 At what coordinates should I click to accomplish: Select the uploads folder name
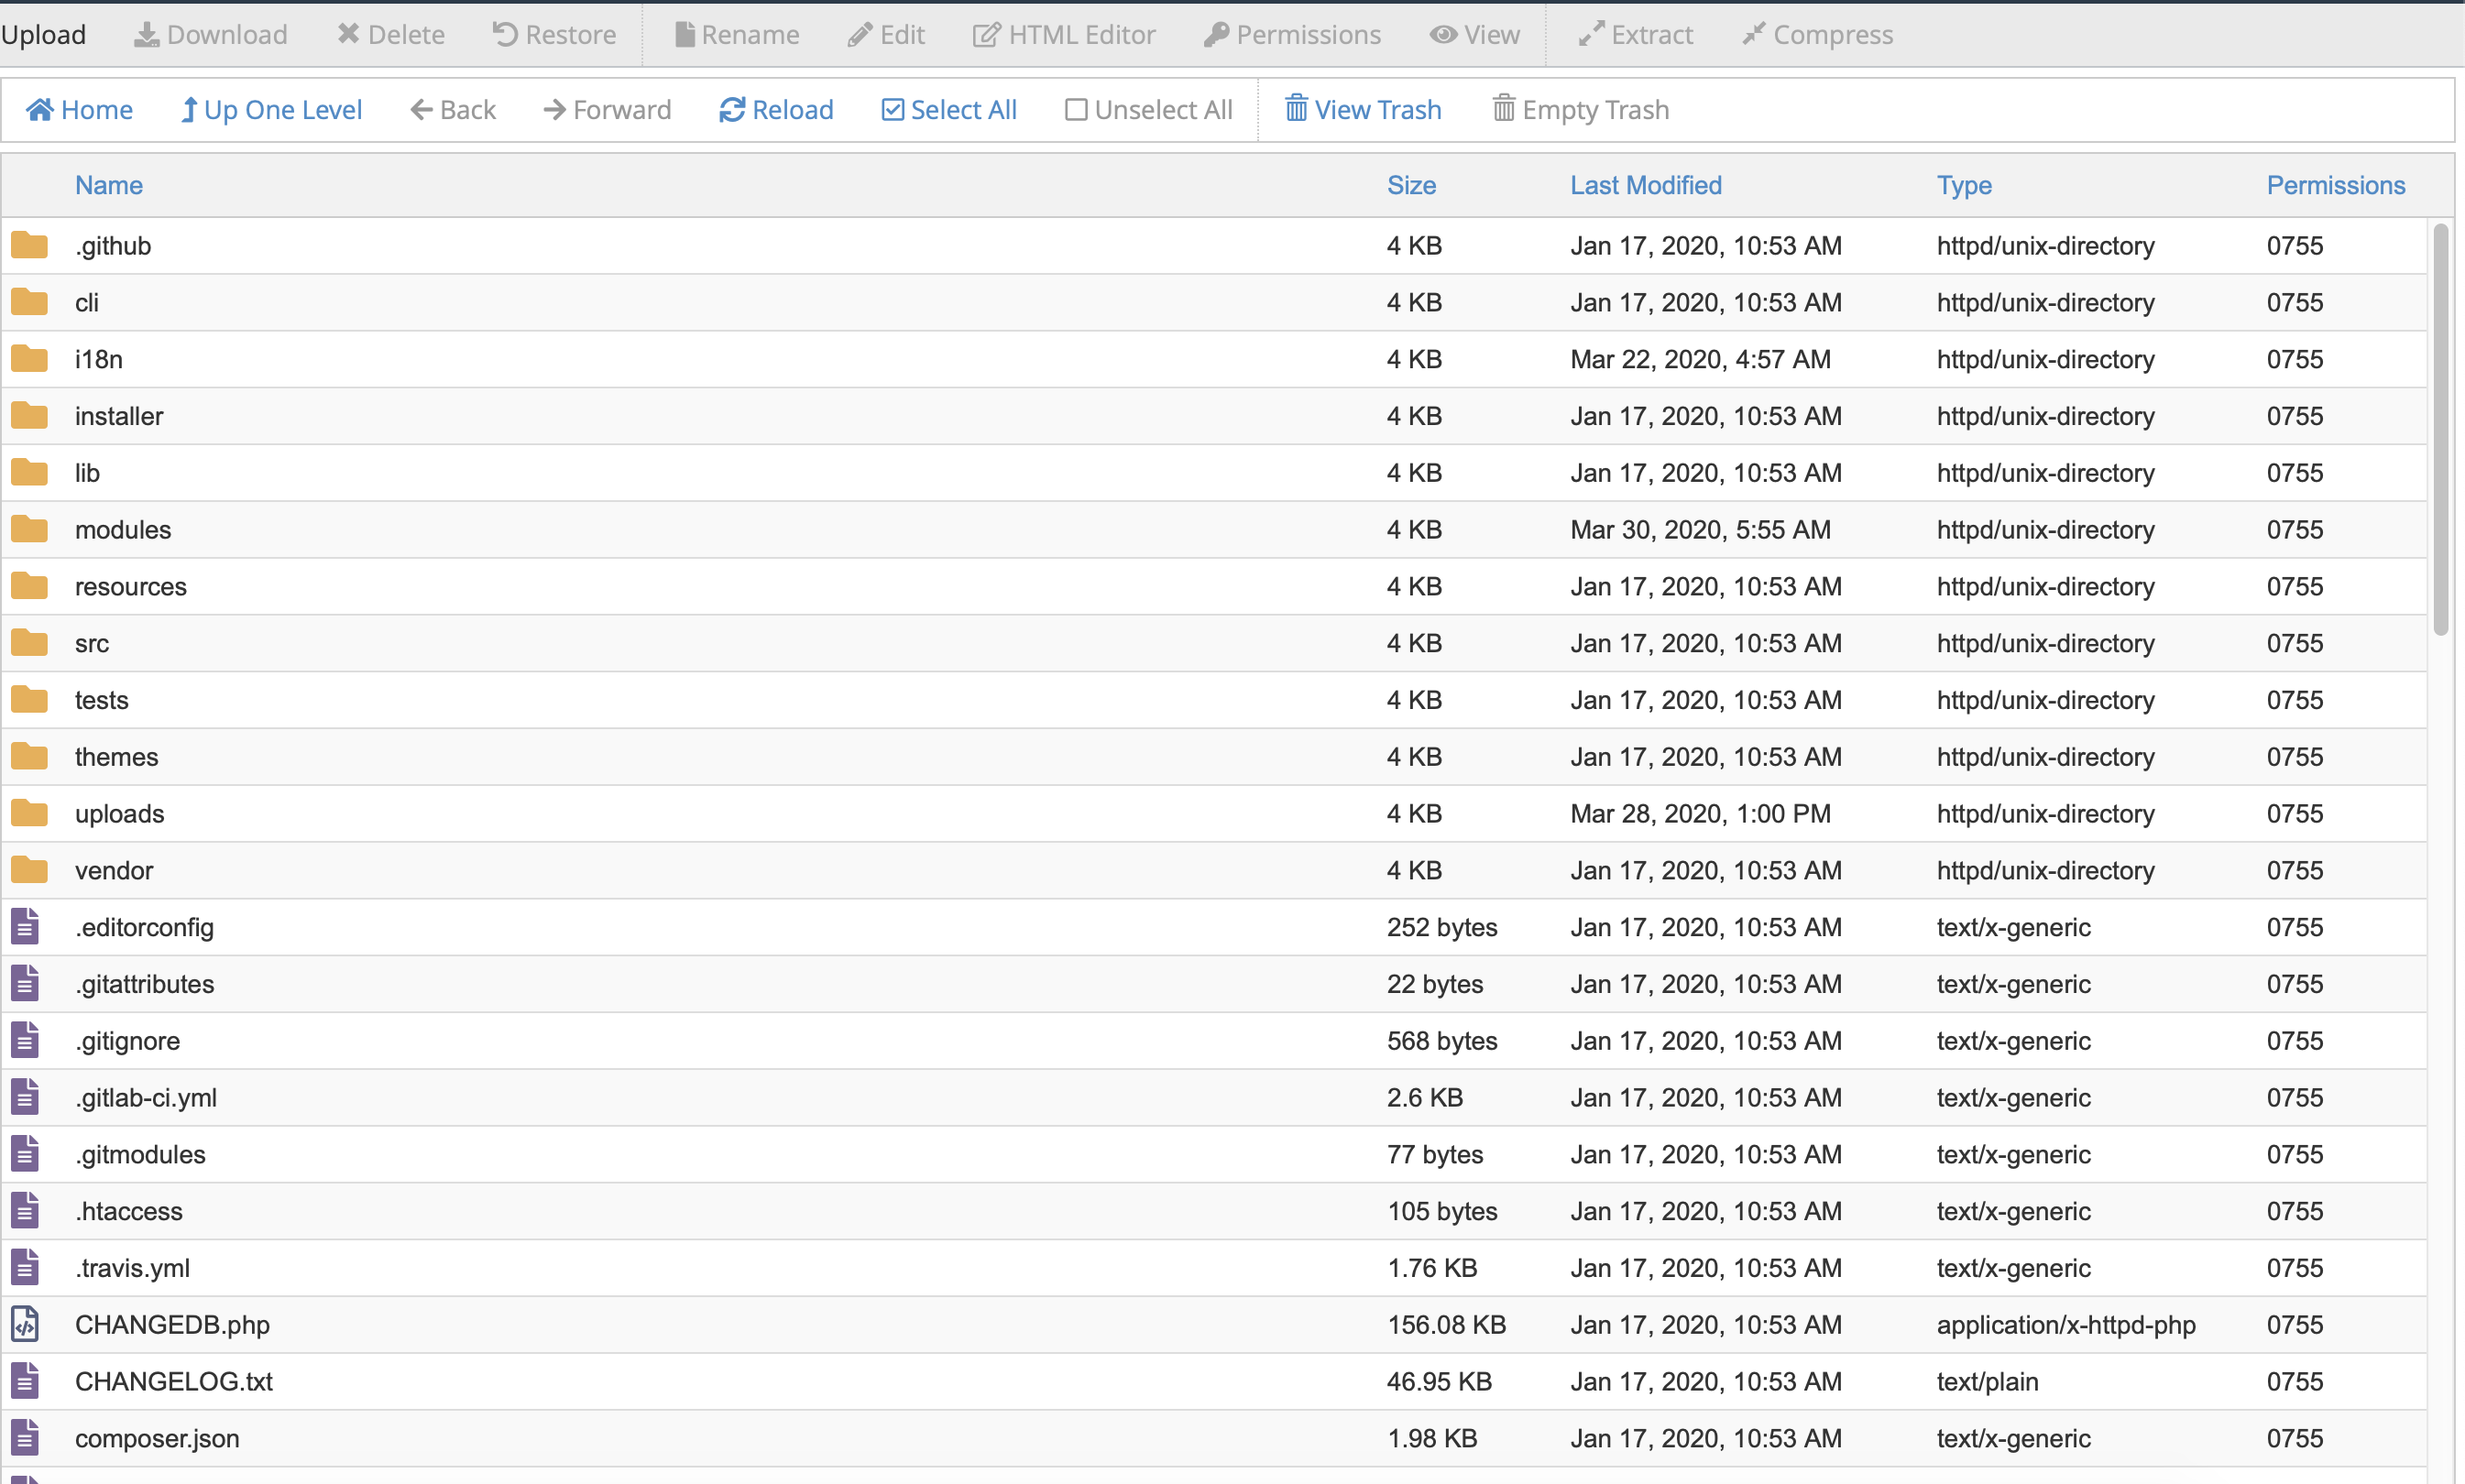[119, 813]
